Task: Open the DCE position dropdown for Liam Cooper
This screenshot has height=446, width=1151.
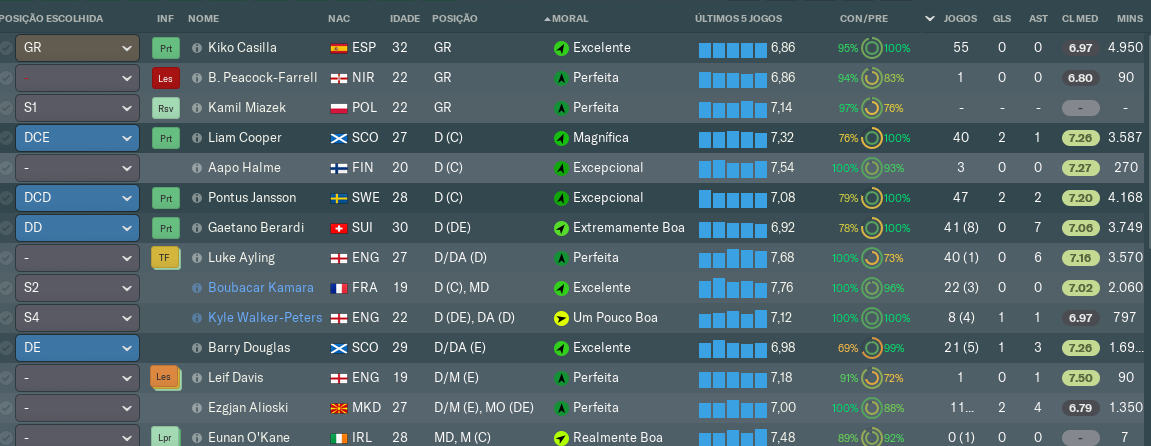Action: tap(77, 138)
